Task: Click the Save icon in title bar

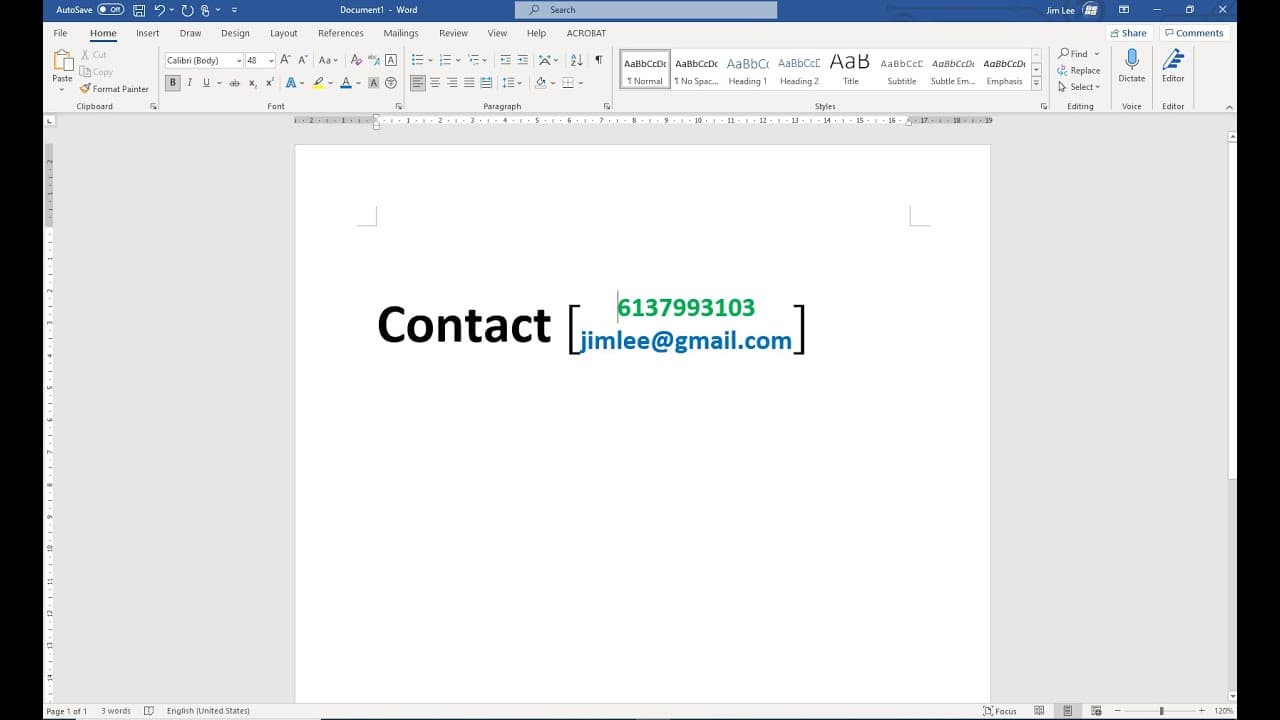Action: coord(139,10)
